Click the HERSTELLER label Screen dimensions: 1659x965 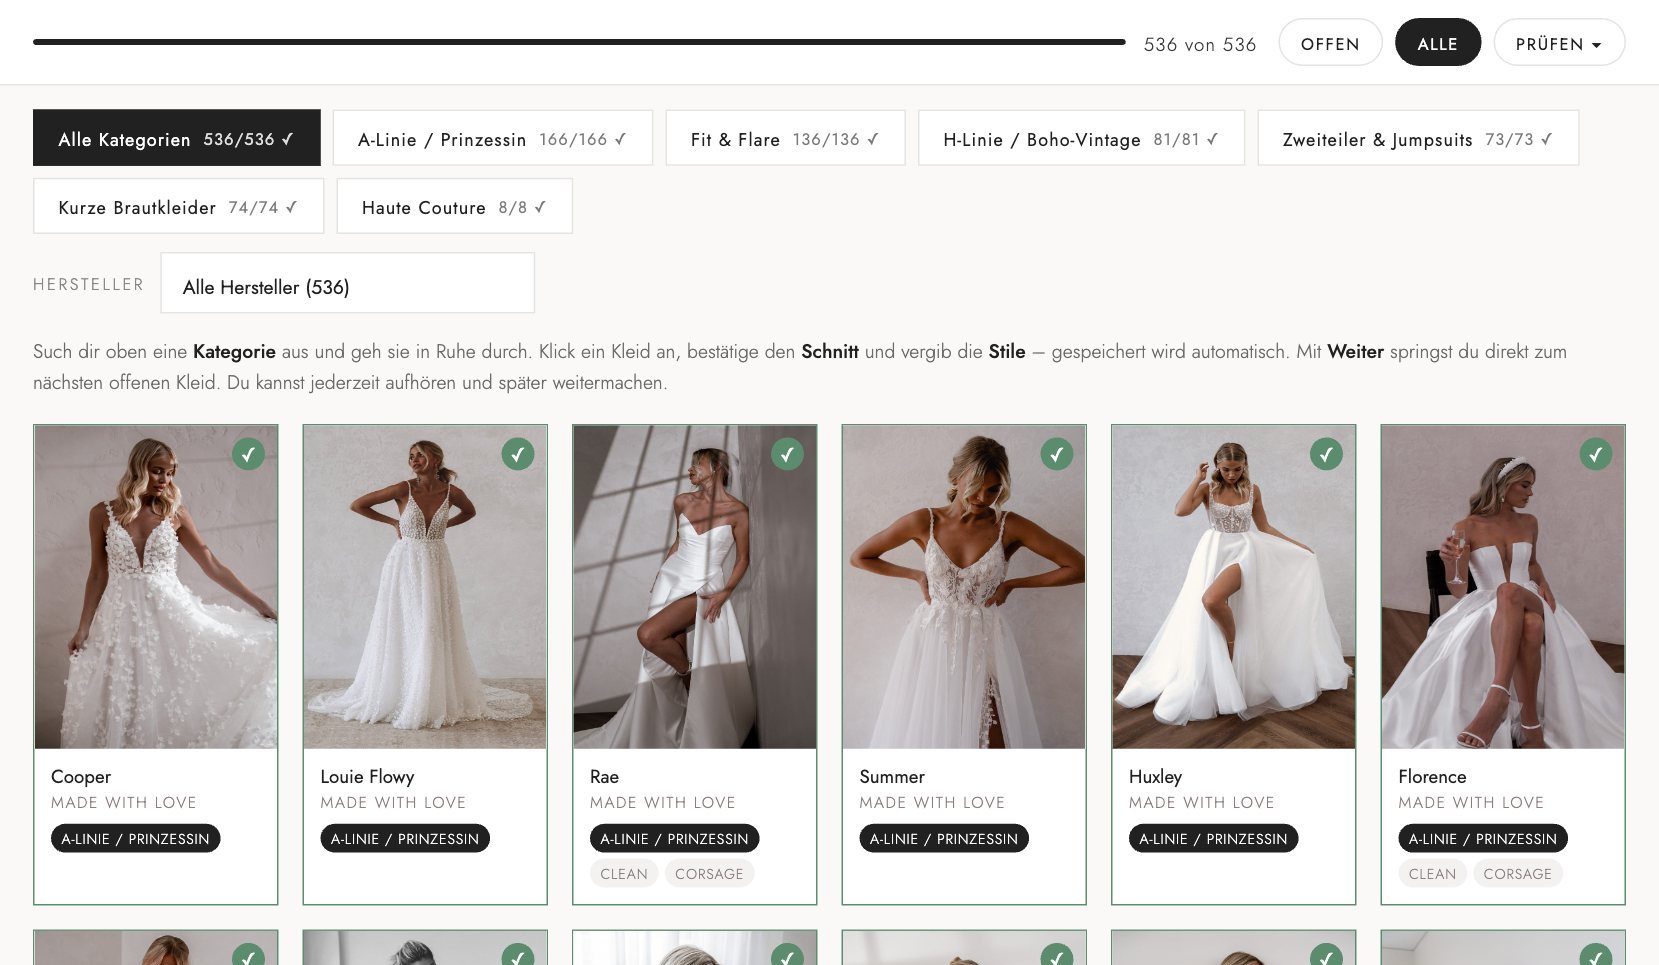(x=88, y=284)
